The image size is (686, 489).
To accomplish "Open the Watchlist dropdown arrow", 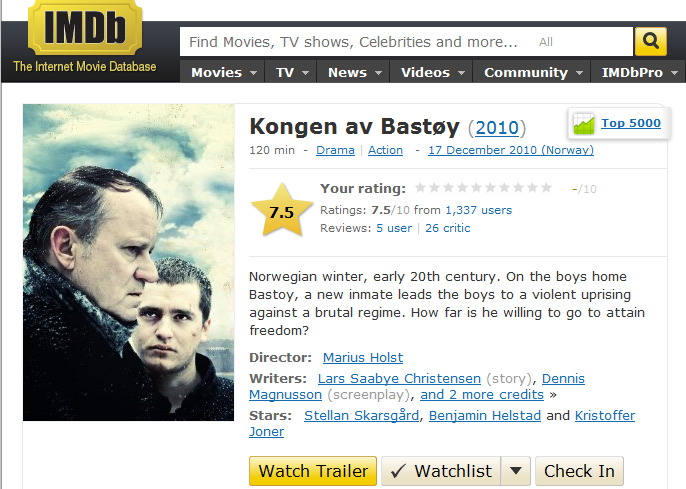I will click(x=516, y=471).
